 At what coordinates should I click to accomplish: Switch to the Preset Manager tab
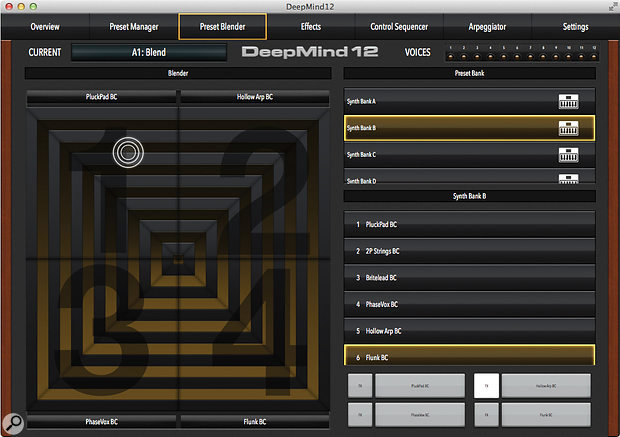coord(134,27)
